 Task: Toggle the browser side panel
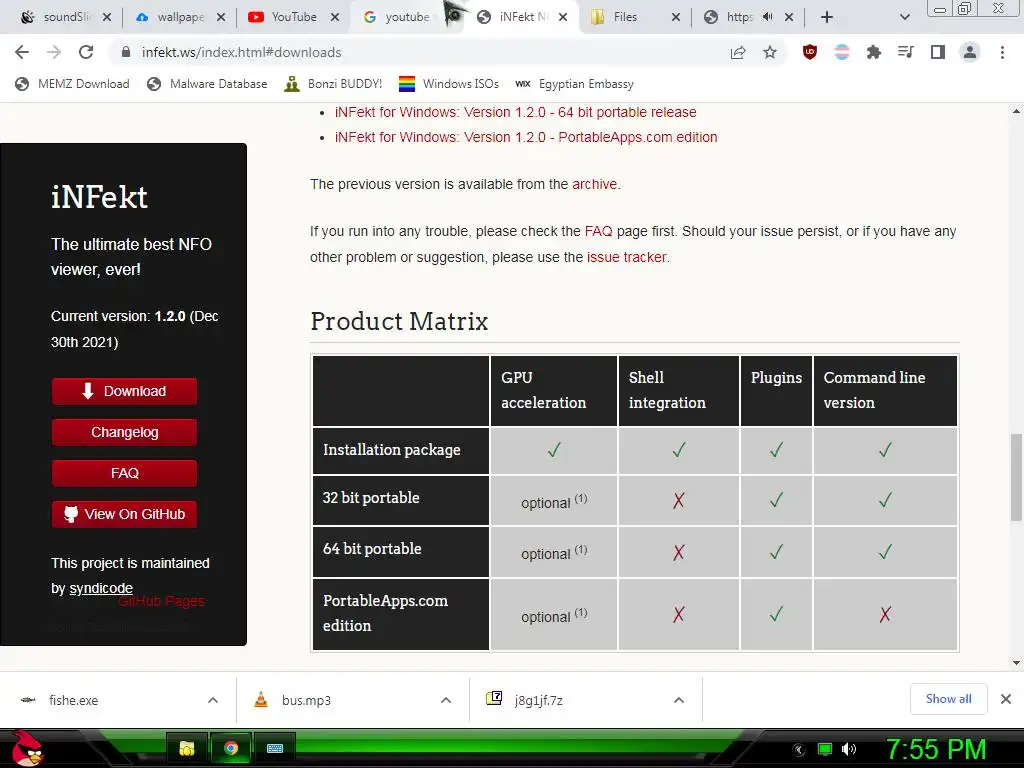coord(938,52)
